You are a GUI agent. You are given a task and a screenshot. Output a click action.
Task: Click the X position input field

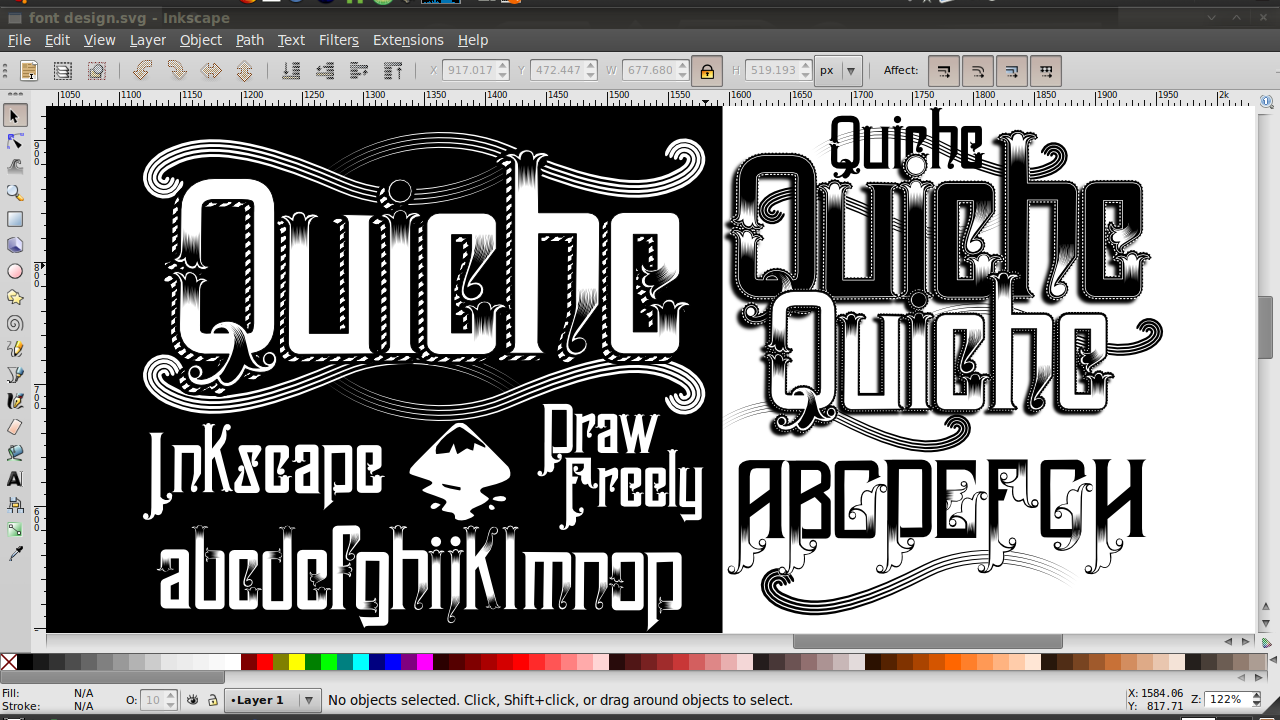click(469, 71)
